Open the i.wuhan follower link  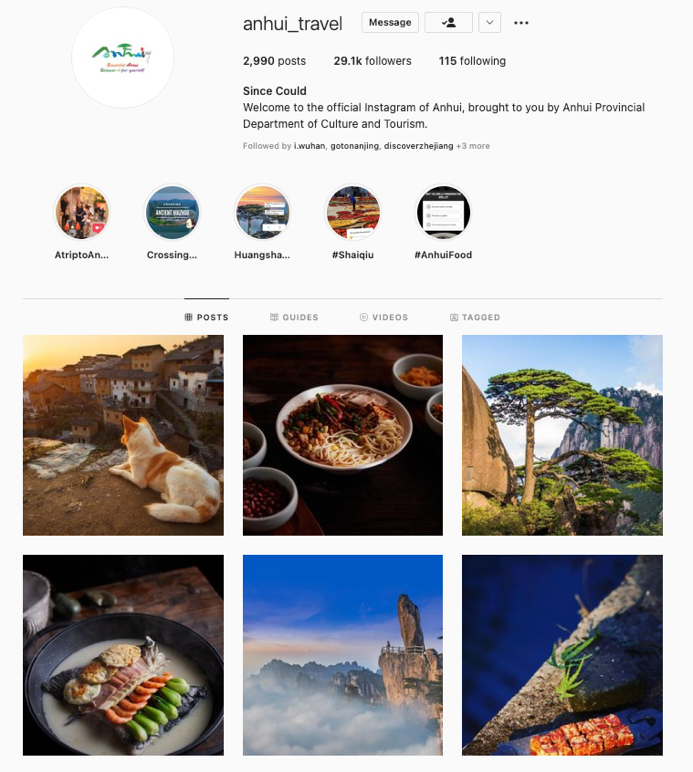point(310,146)
